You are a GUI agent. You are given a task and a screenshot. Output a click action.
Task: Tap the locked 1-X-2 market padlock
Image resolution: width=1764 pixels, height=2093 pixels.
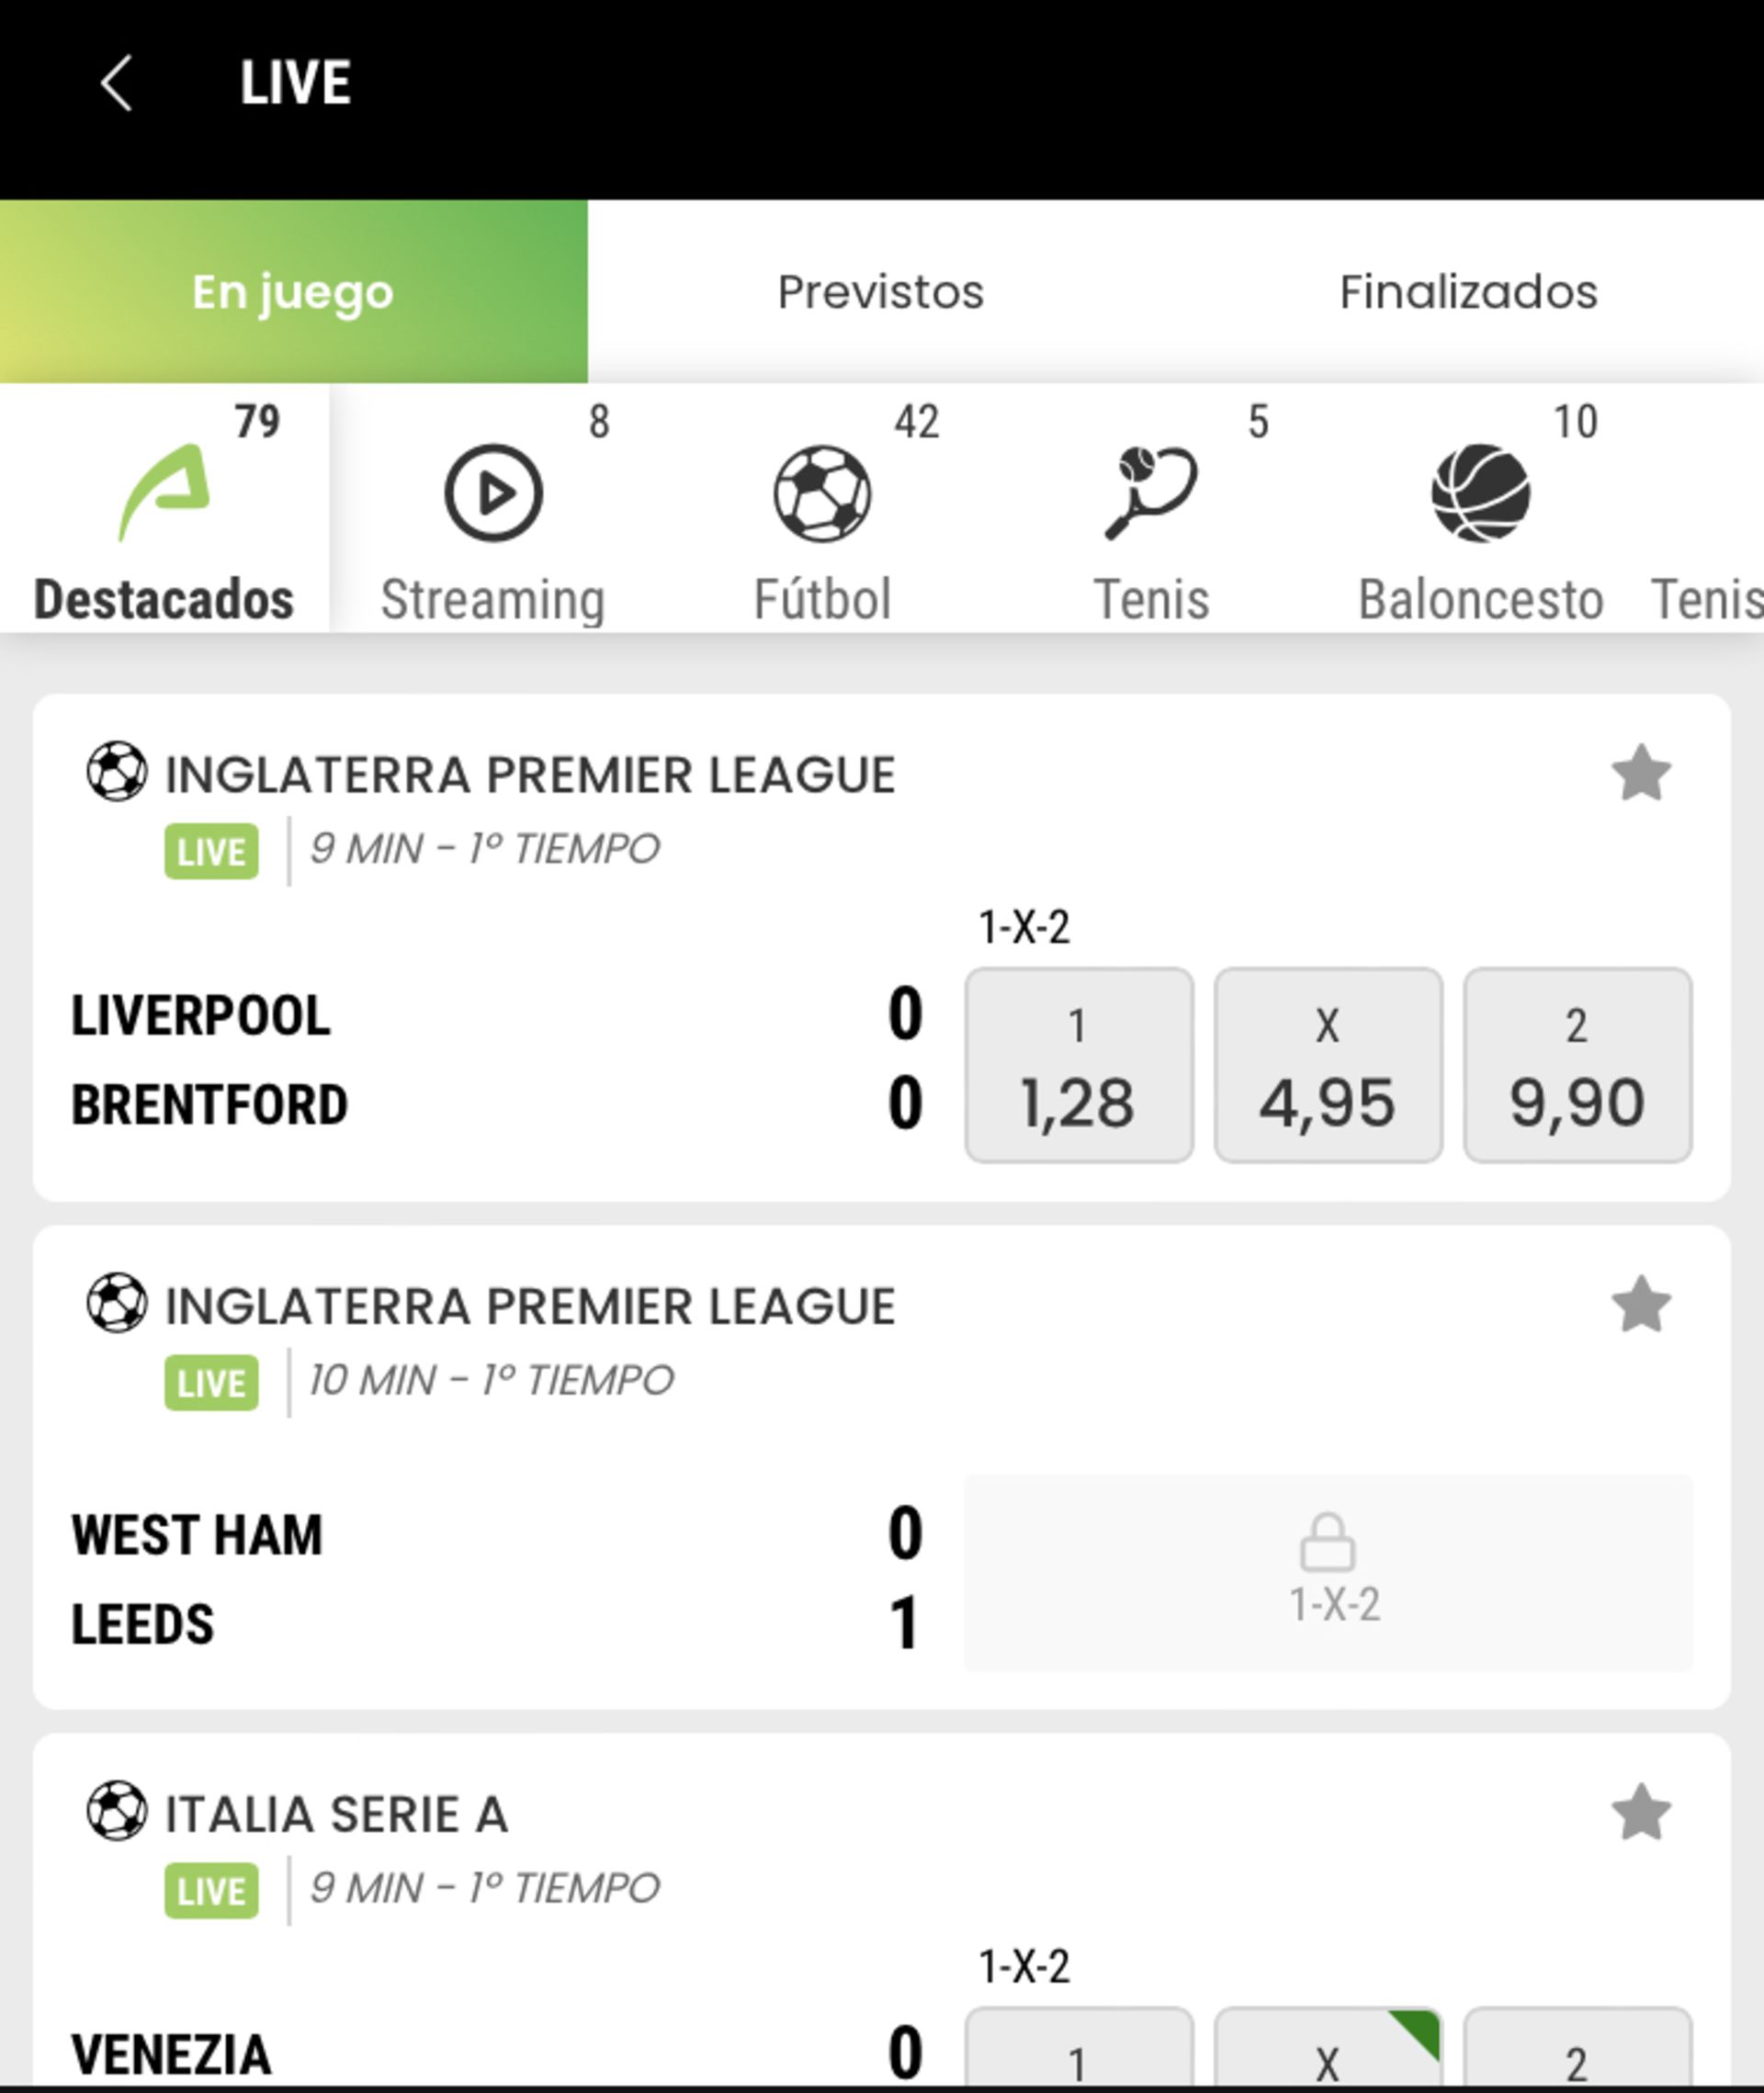(1327, 1542)
